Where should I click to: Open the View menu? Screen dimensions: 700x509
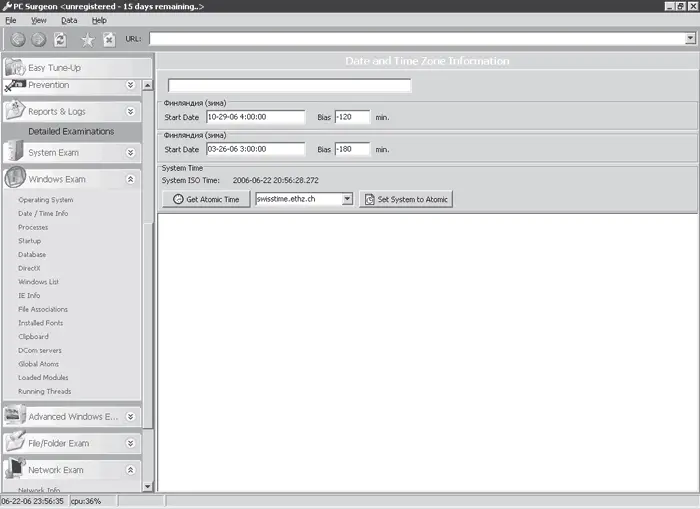(x=38, y=20)
